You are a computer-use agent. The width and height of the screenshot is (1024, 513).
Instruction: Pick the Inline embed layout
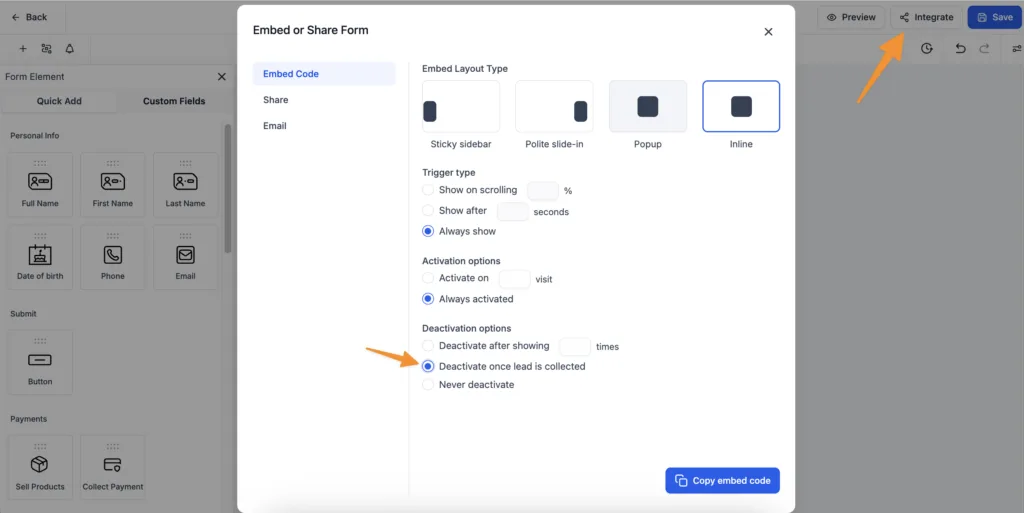[x=741, y=107]
